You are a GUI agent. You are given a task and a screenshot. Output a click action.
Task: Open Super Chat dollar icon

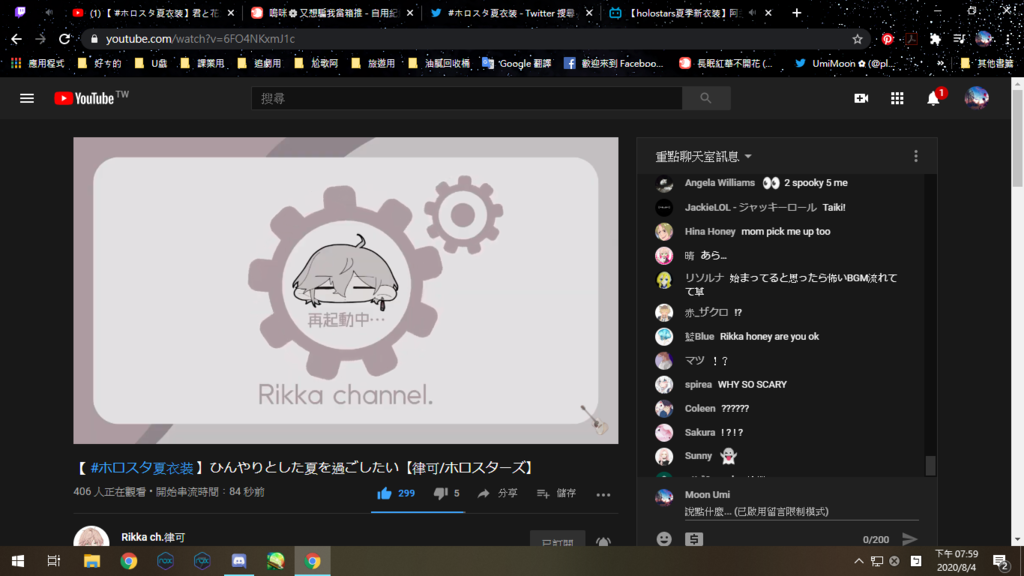point(694,539)
